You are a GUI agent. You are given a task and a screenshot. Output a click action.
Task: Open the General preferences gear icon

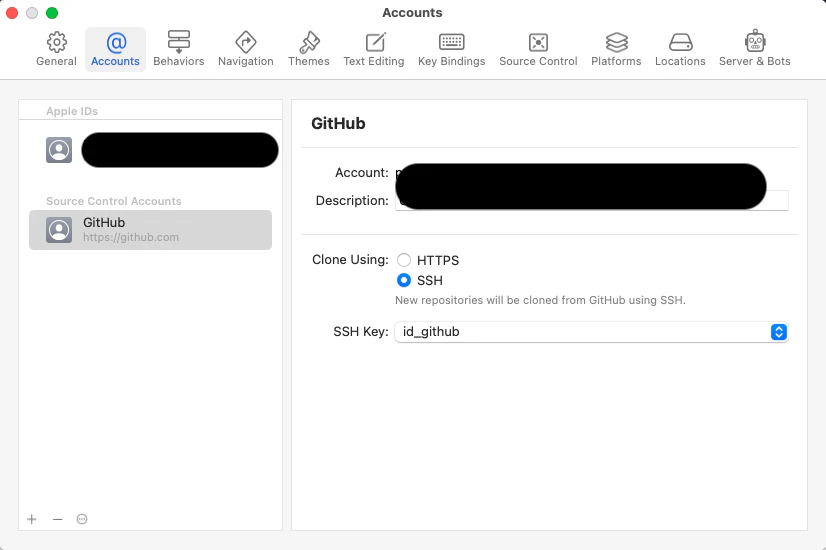pos(56,42)
